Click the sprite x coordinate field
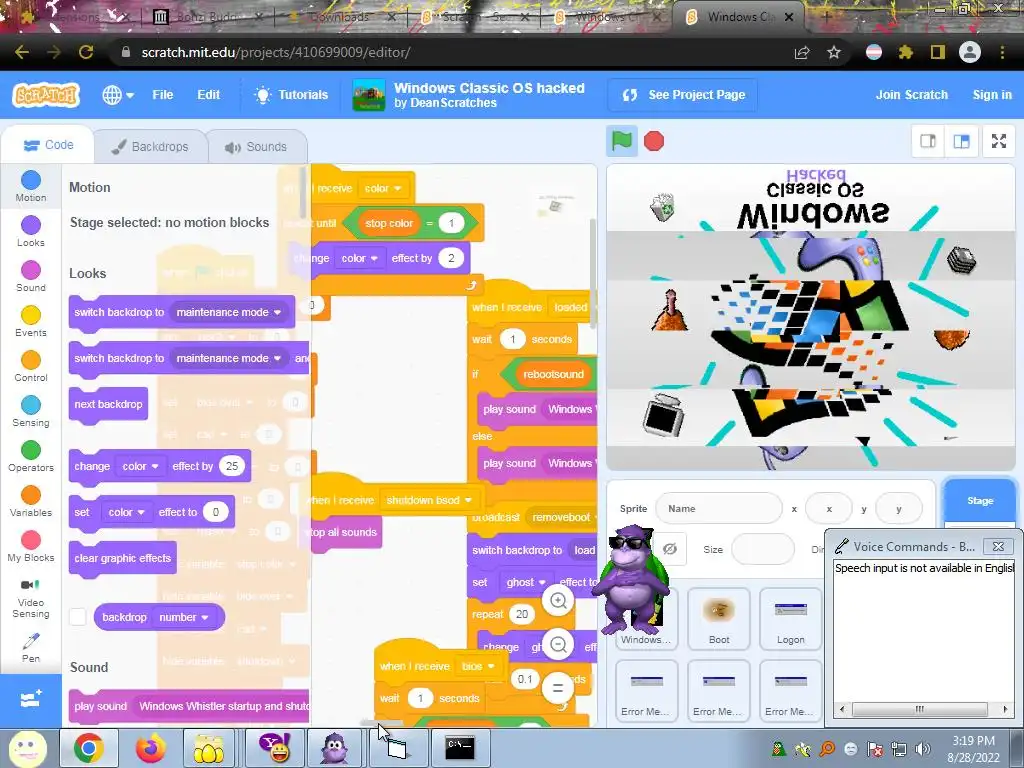1024x768 pixels. (x=829, y=509)
